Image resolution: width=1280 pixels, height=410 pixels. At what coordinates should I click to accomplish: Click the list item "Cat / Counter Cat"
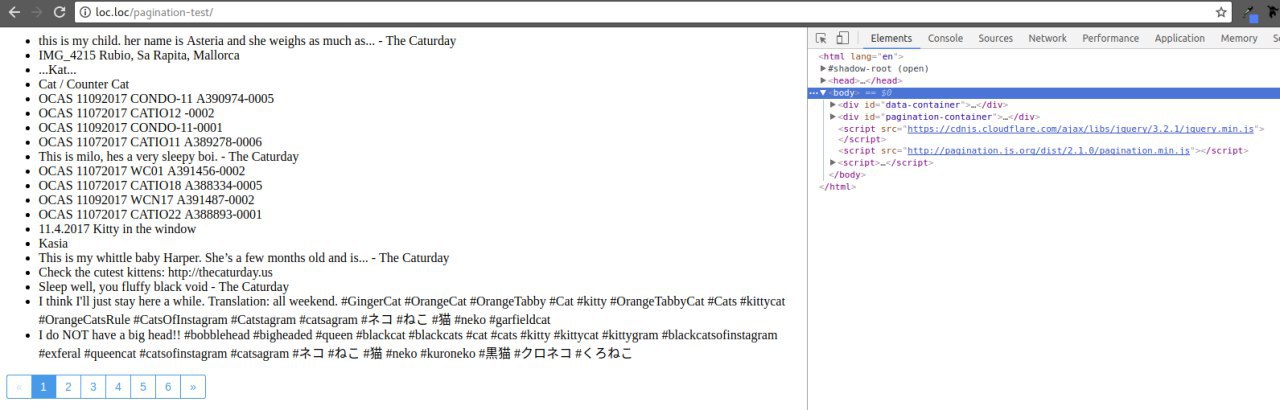(x=84, y=85)
